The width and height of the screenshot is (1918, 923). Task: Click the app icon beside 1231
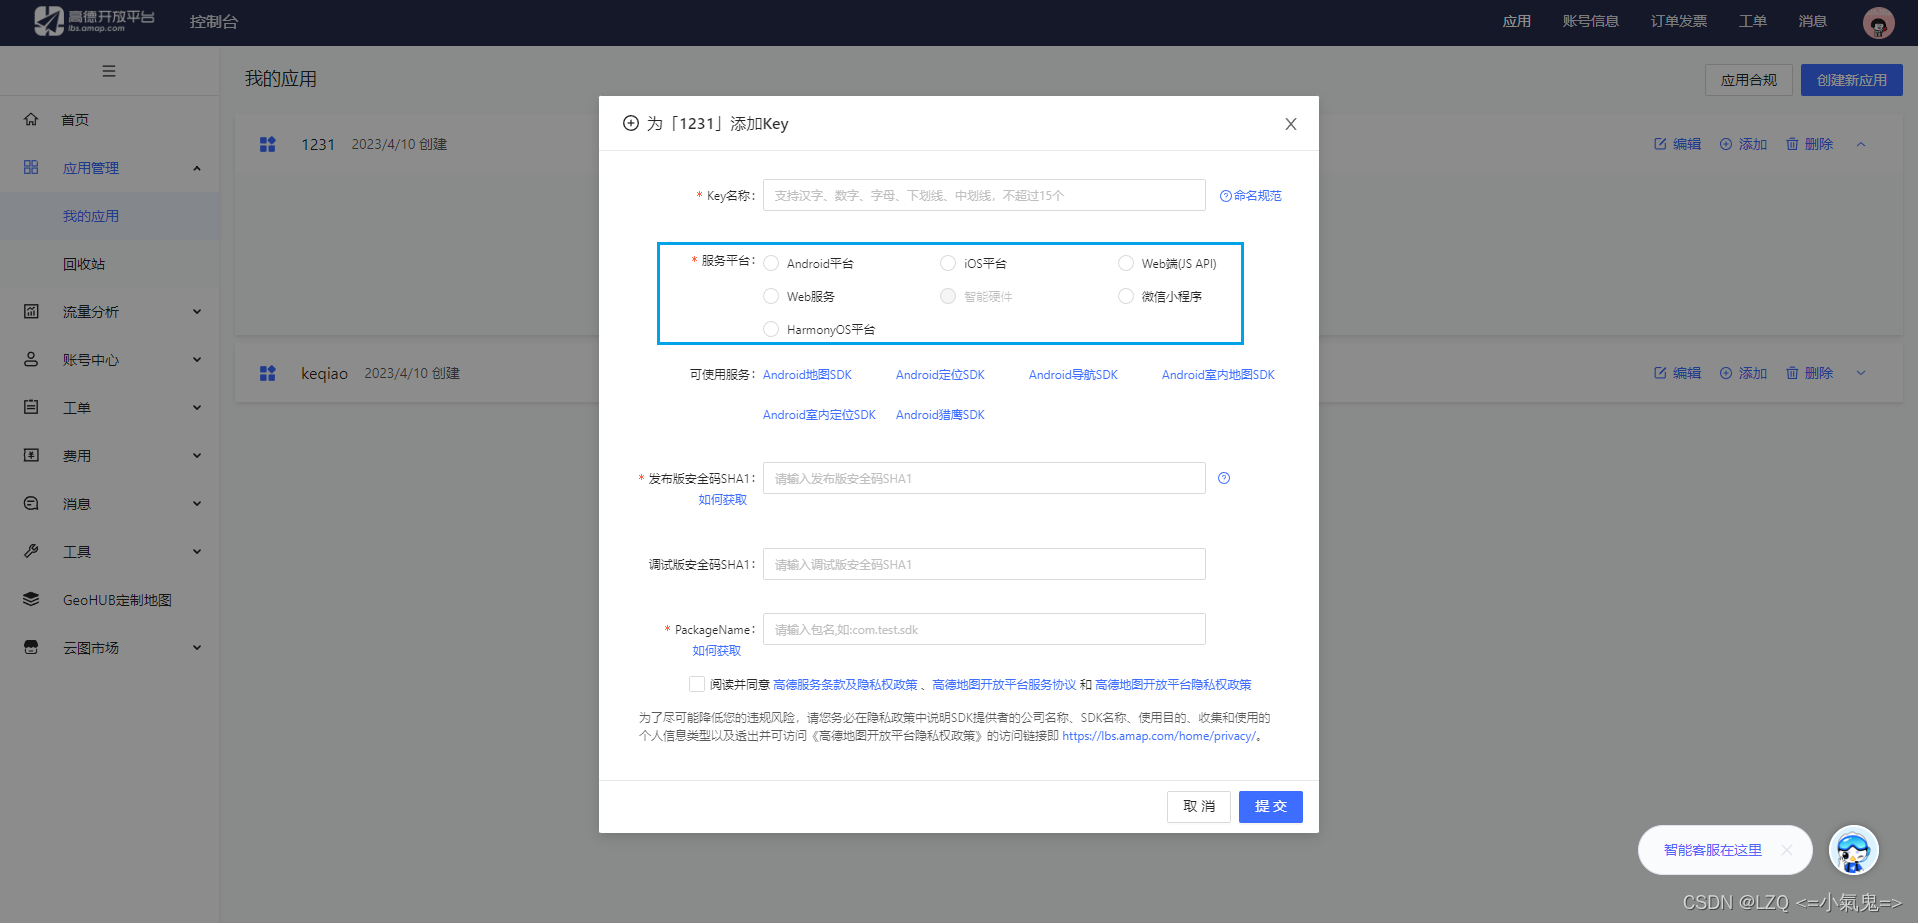pyautogui.click(x=268, y=144)
